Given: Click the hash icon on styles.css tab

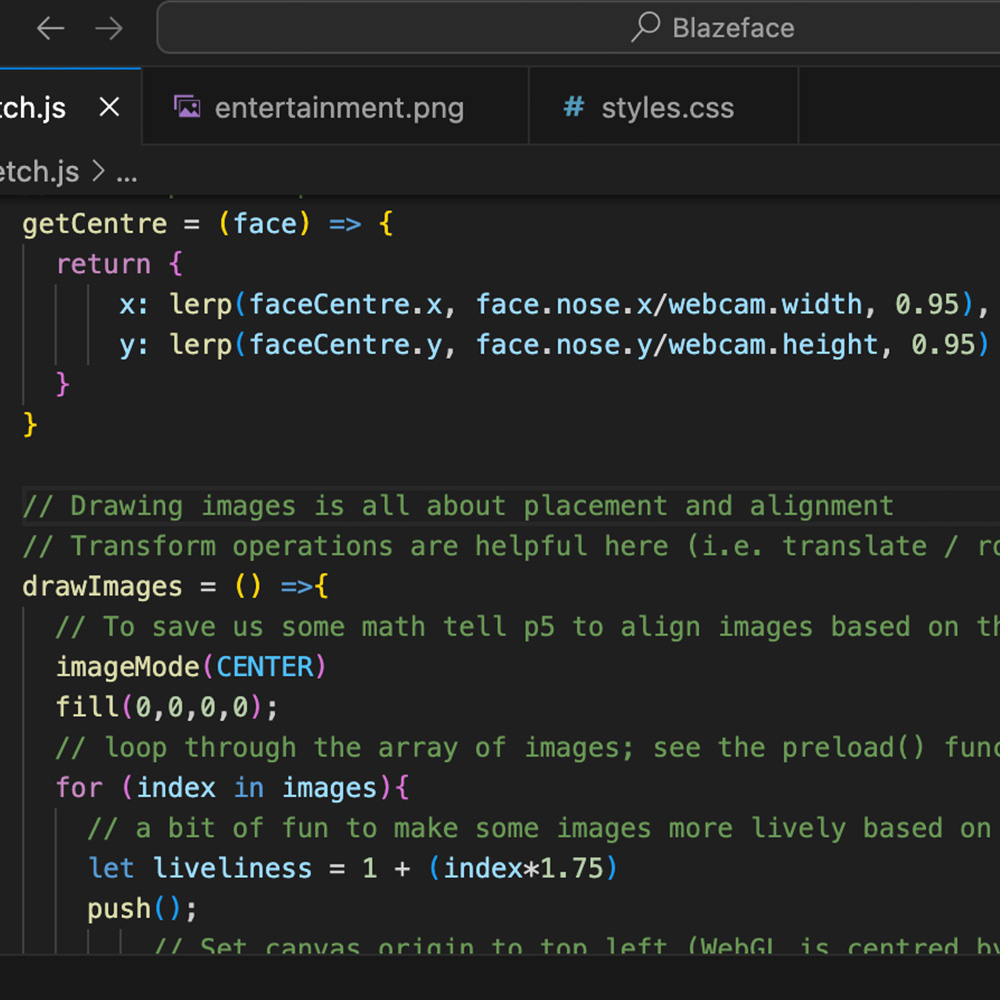Looking at the screenshot, I should [x=572, y=107].
